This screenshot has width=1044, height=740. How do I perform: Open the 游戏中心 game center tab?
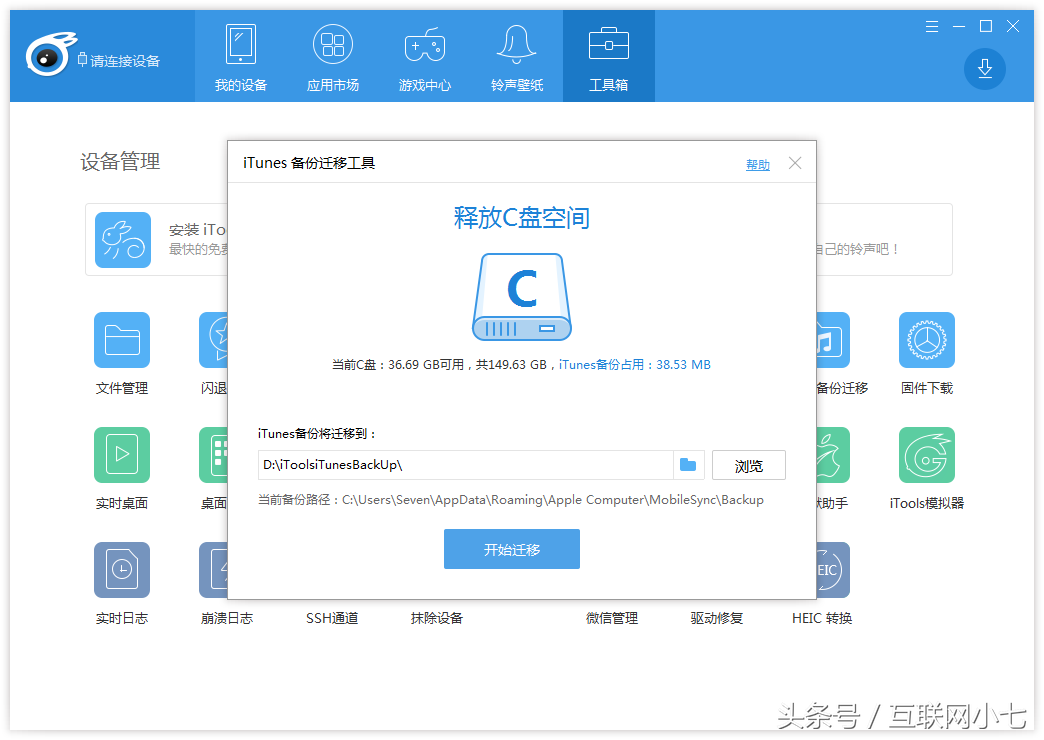click(x=425, y=57)
